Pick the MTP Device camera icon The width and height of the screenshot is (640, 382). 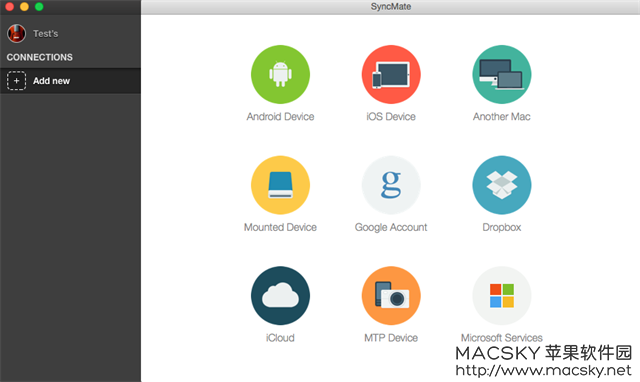tap(391, 295)
